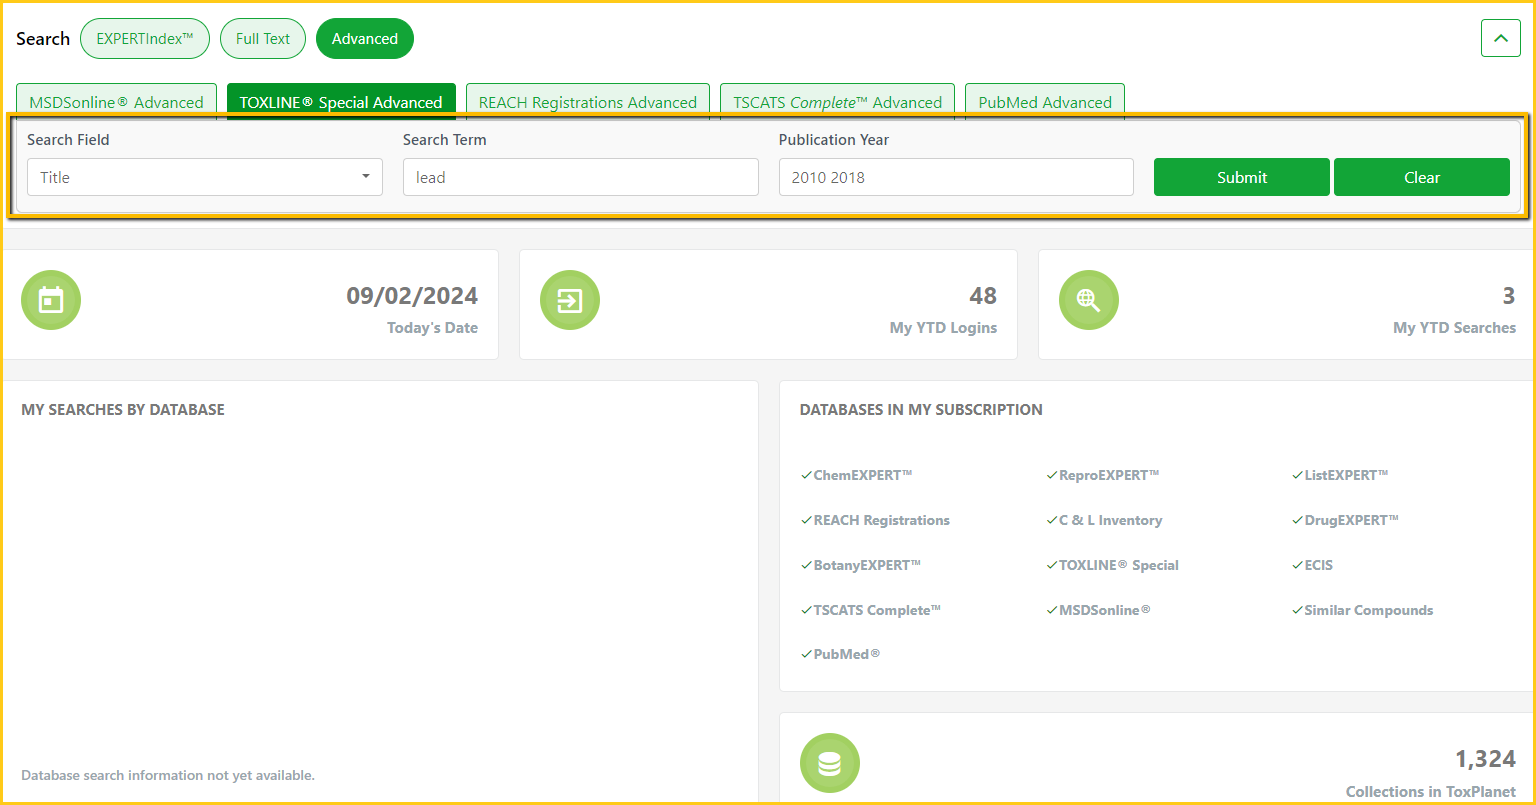Click the Publication Year input field
This screenshot has height=805, width=1536.
coord(956,177)
